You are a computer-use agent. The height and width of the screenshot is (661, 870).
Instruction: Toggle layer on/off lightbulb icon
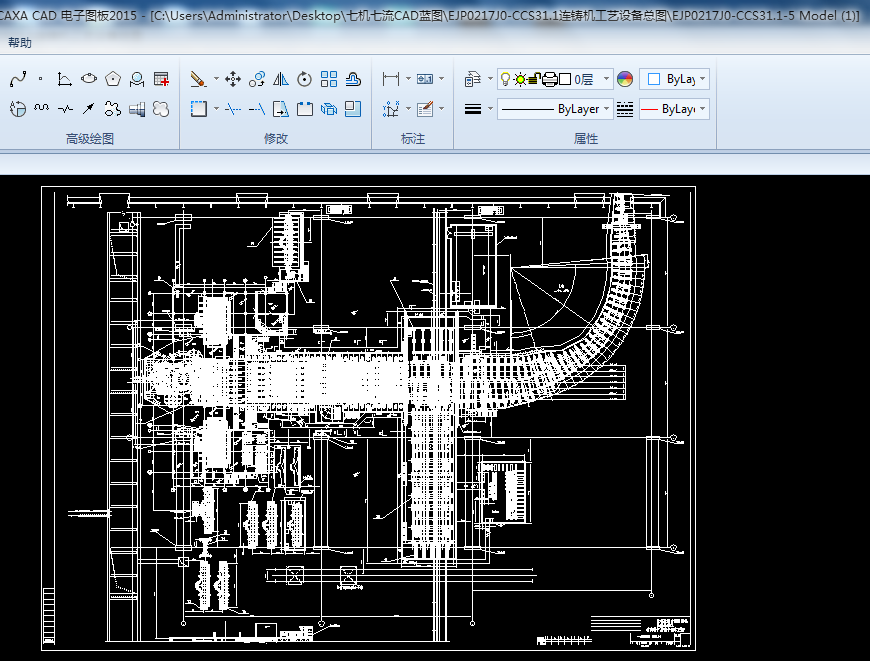pos(506,79)
